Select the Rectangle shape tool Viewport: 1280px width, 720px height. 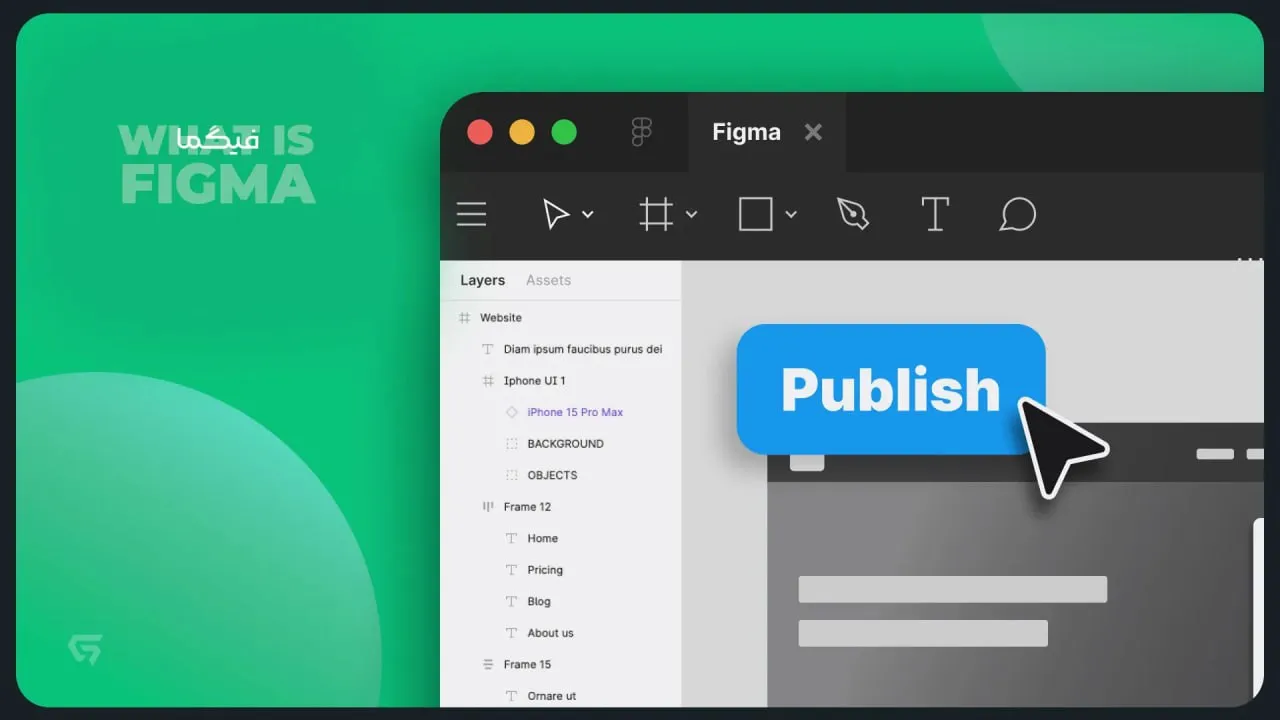tap(755, 214)
